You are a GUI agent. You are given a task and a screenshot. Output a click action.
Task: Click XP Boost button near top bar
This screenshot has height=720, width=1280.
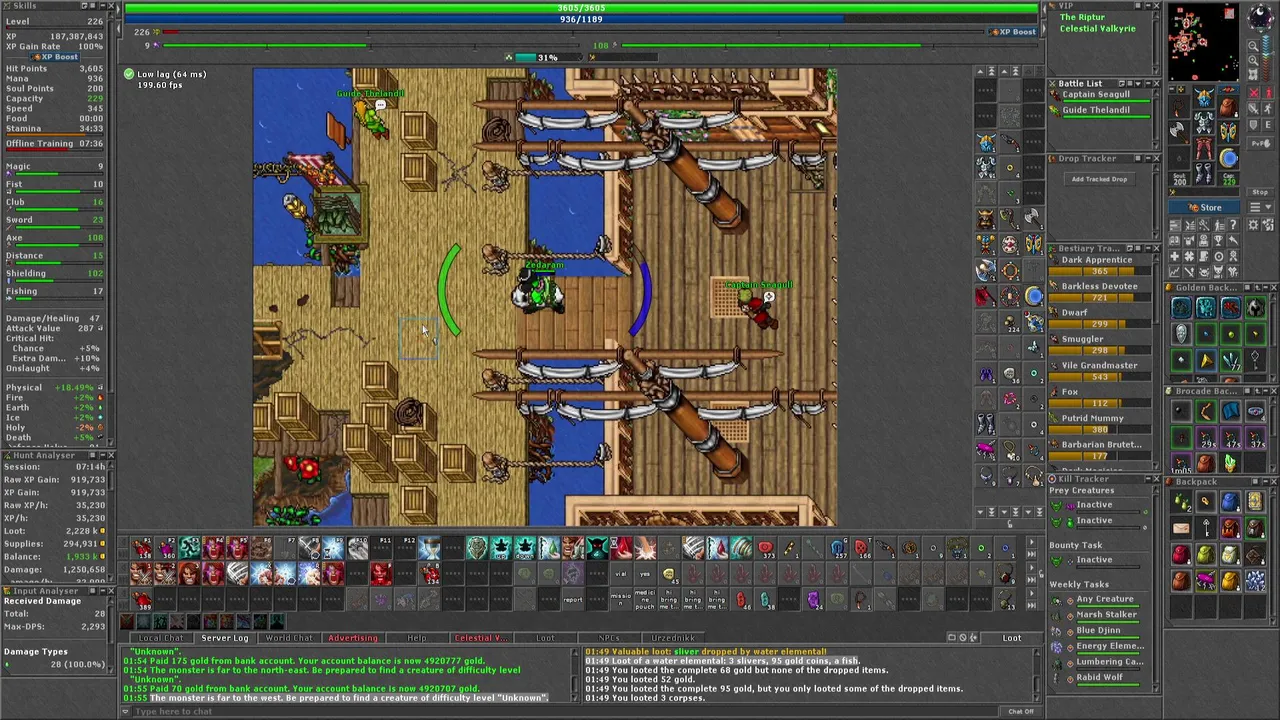[x=1013, y=32]
